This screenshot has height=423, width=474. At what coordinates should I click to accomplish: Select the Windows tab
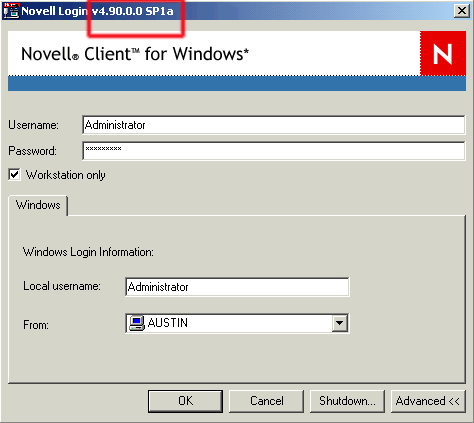(38, 205)
